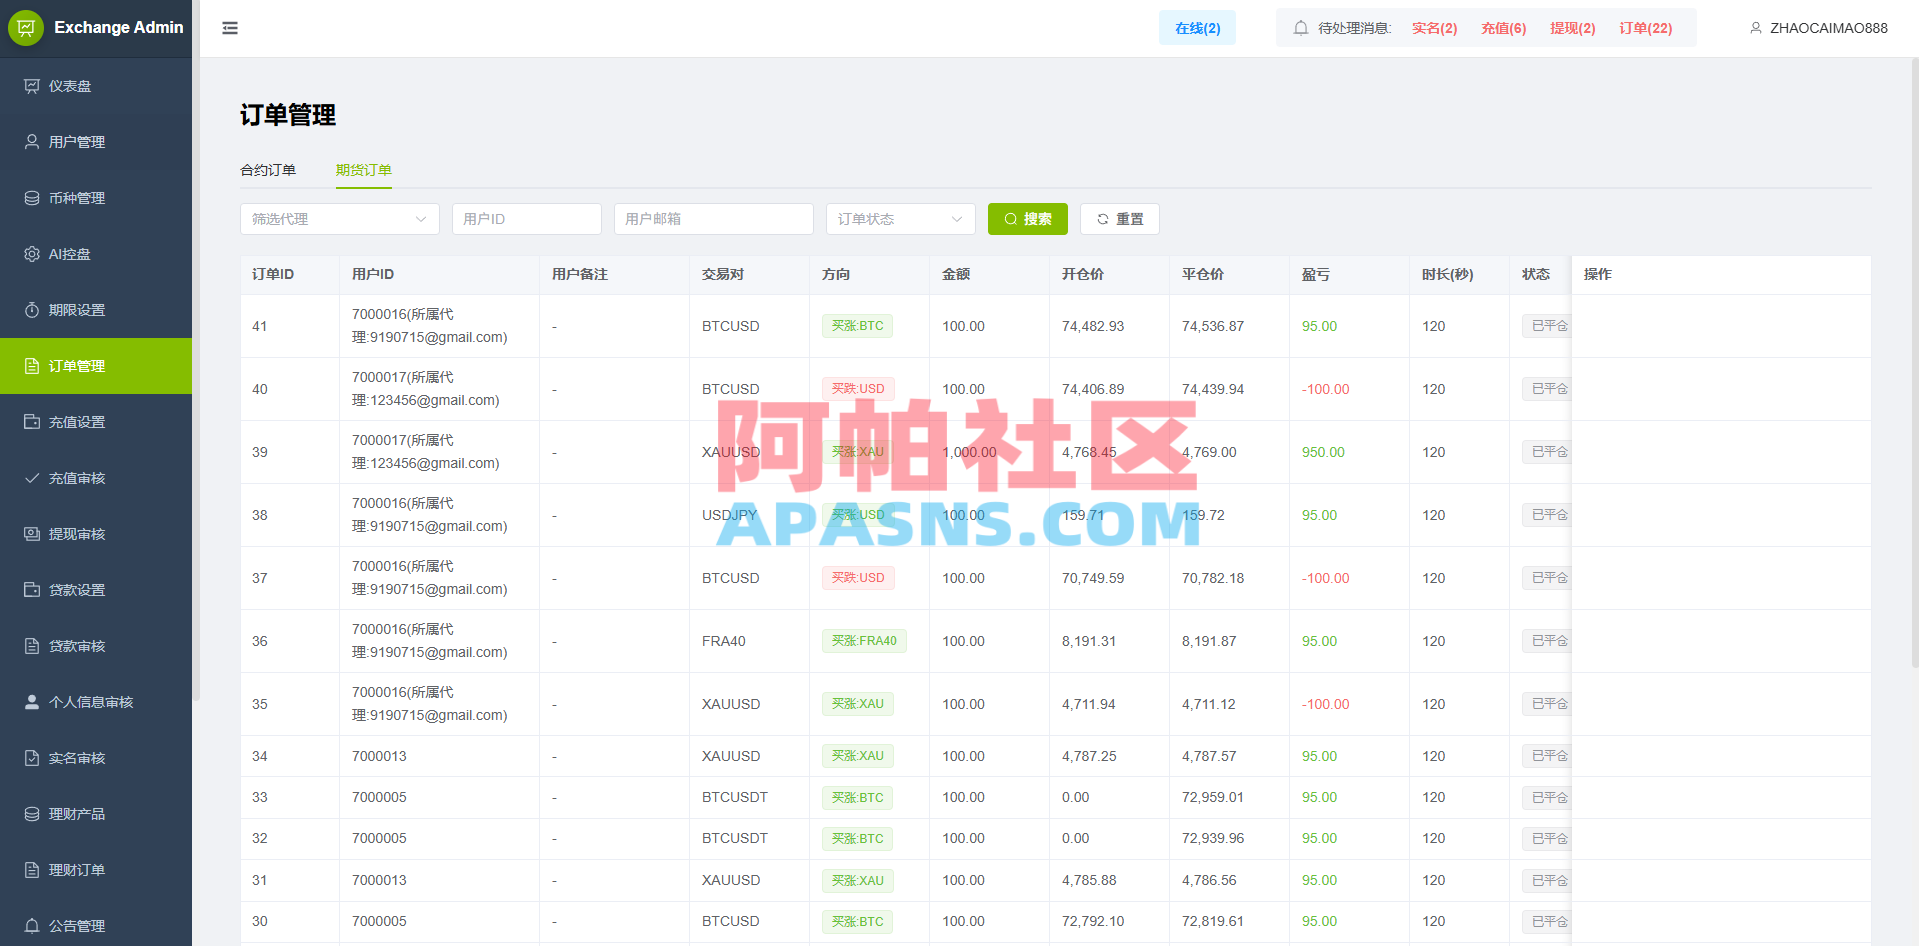Click 买涨:XAU tag in order 35 row

(857, 704)
